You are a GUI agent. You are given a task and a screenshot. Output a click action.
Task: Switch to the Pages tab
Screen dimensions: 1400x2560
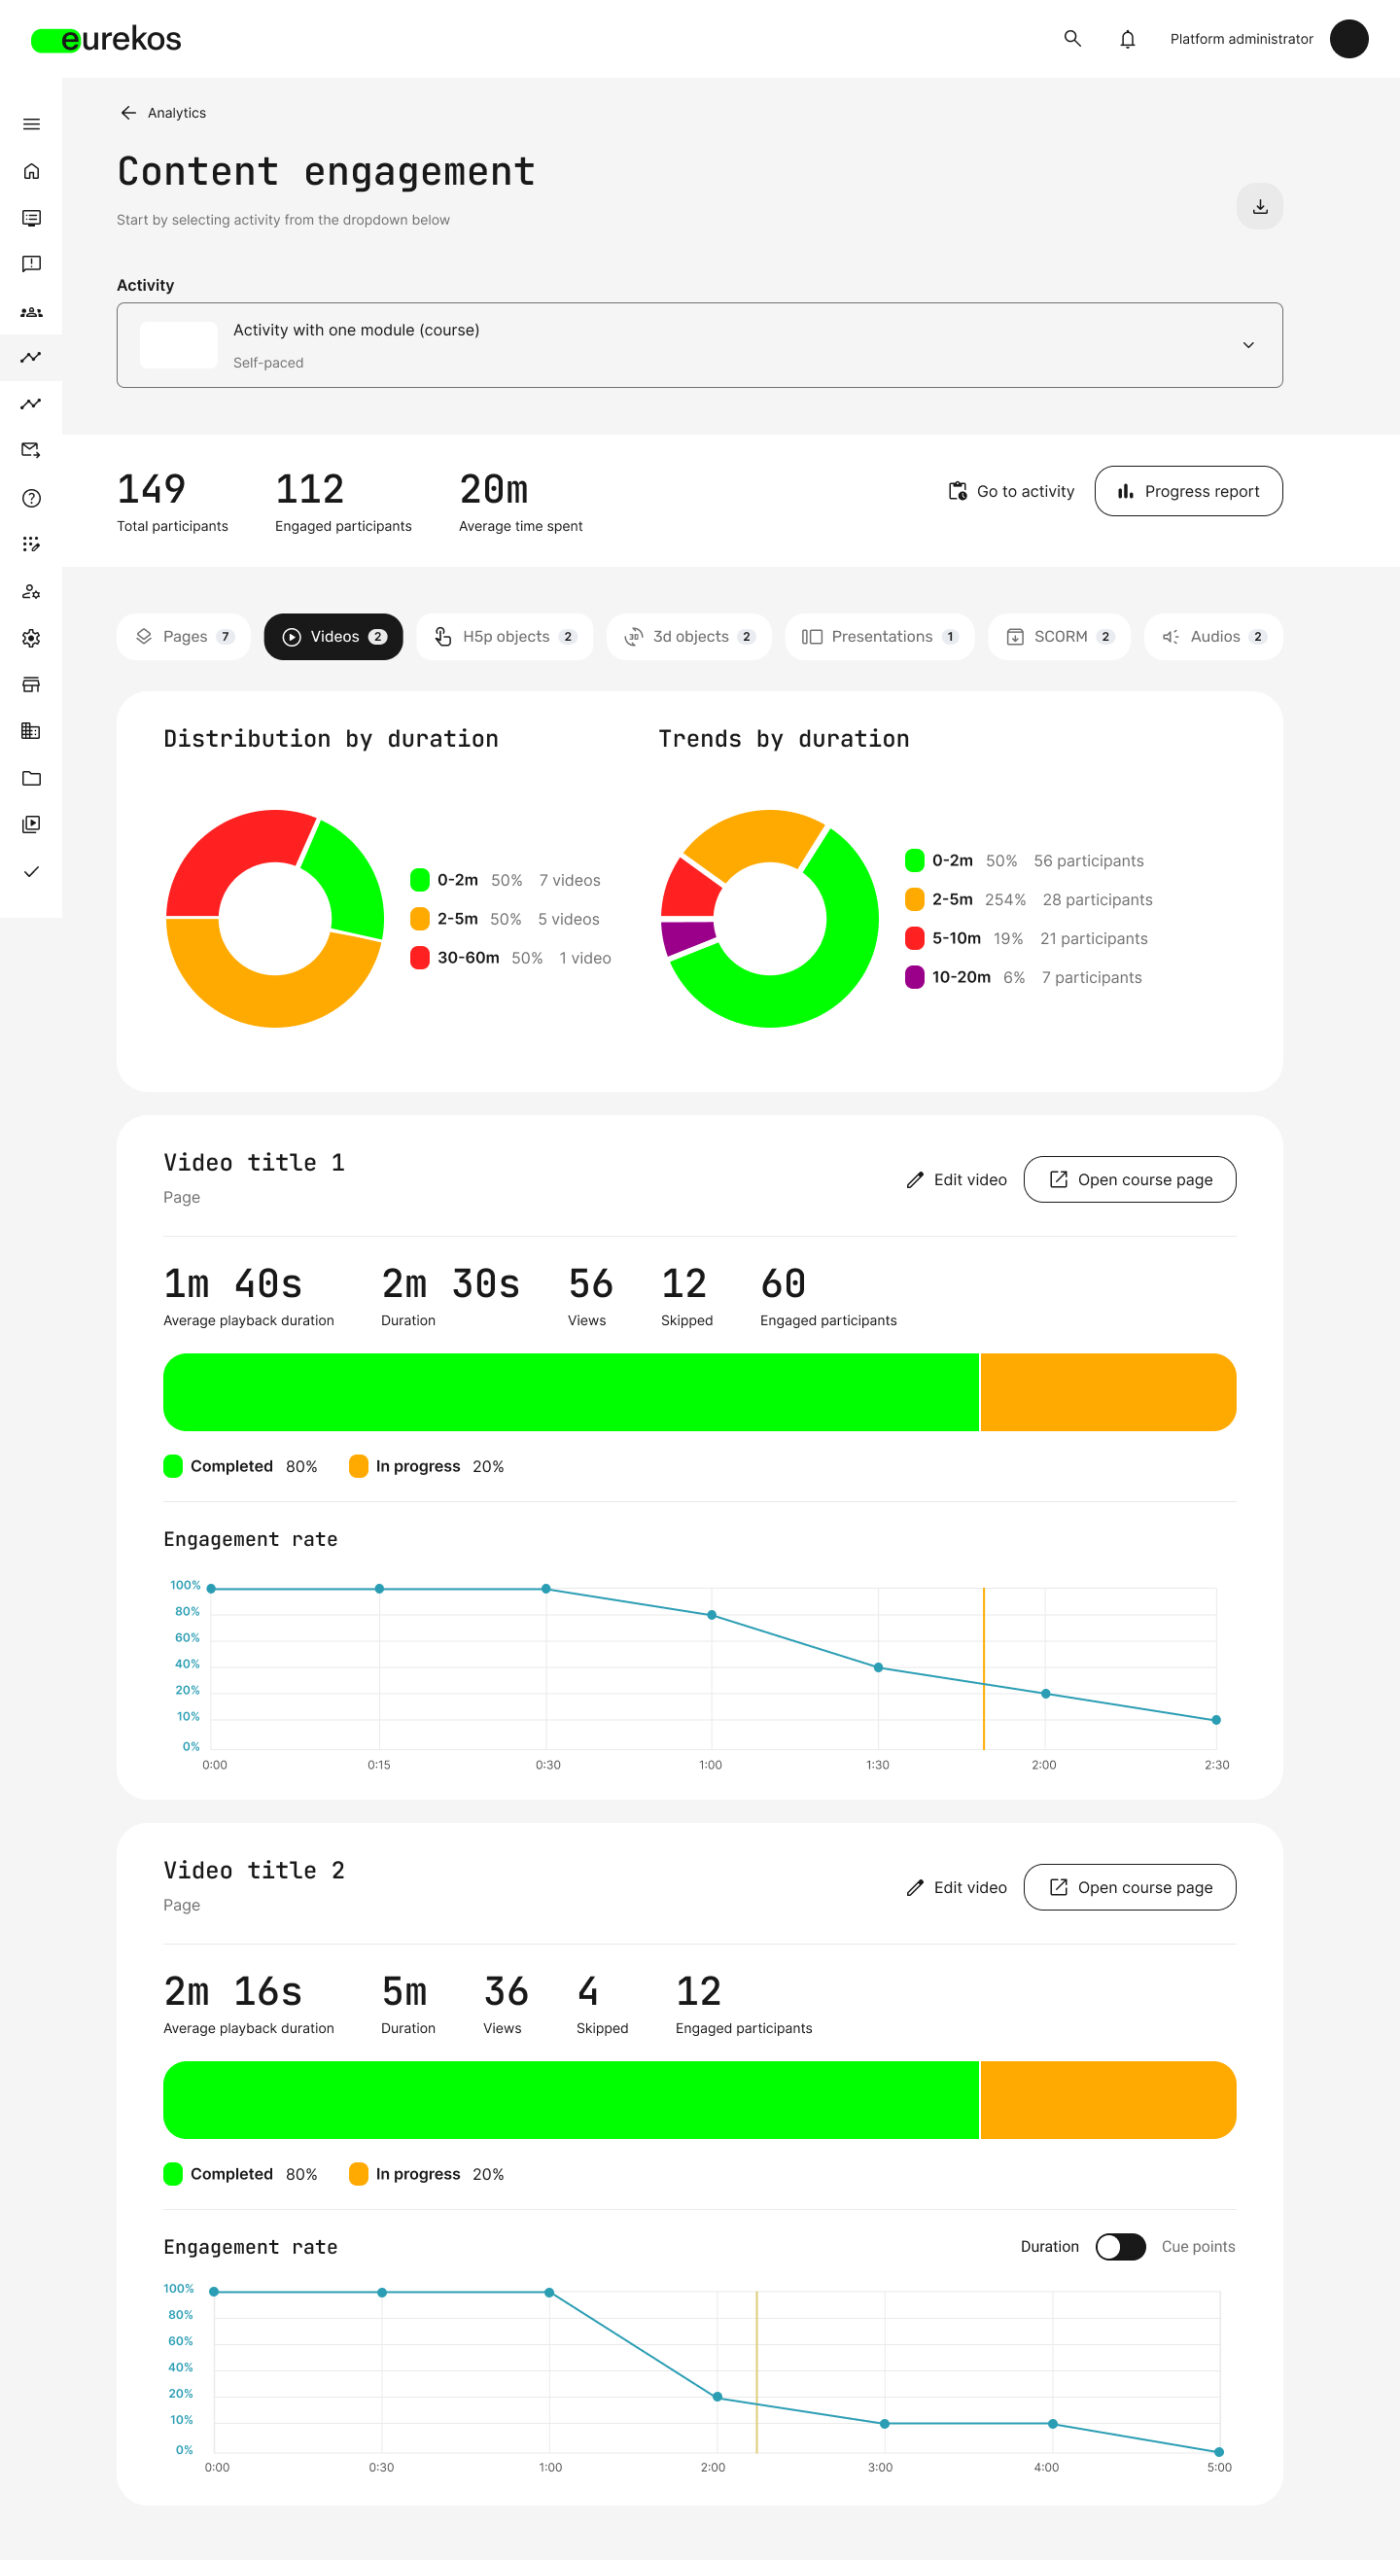(x=184, y=637)
